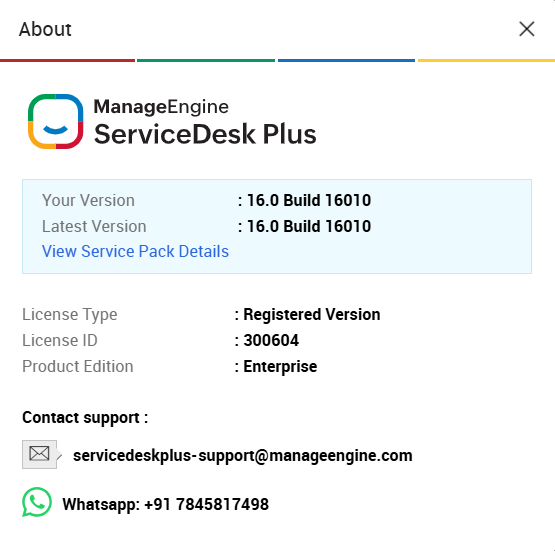Click the License ID label
The height and width of the screenshot is (551, 555).
point(60,340)
